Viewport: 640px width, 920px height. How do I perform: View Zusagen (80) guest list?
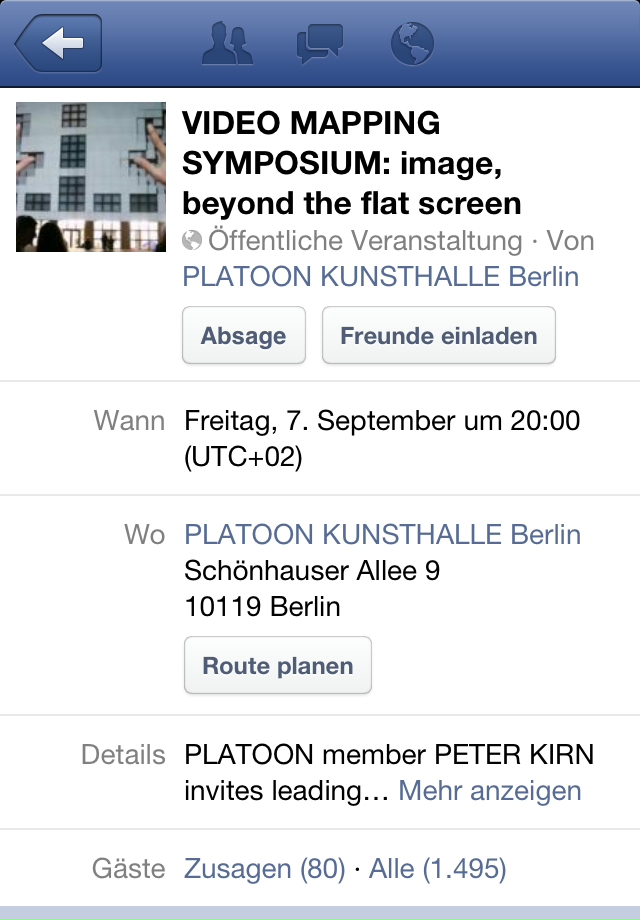[x=265, y=868]
